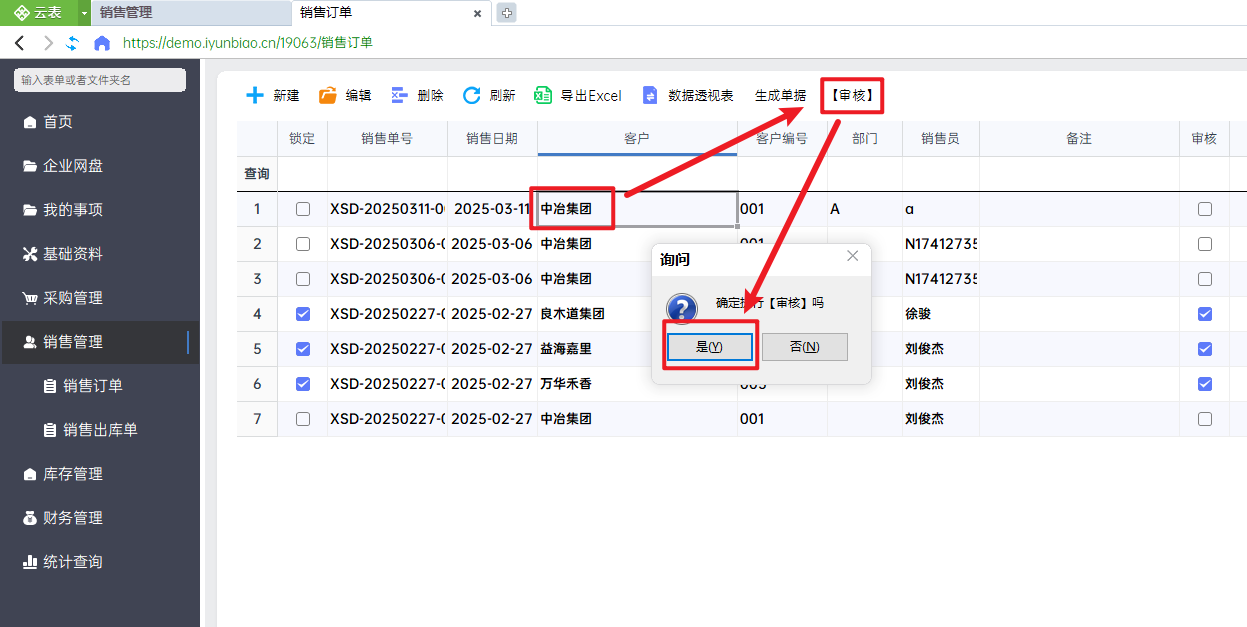Click the 2025-03-11 date cell
The width and height of the screenshot is (1247, 627).
click(x=492, y=209)
